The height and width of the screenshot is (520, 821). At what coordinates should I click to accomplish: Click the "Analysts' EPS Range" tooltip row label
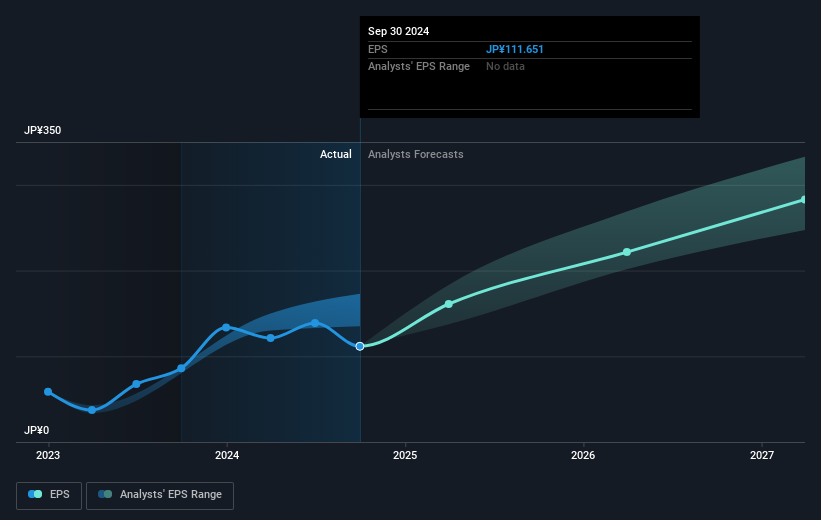pyautogui.click(x=419, y=67)
